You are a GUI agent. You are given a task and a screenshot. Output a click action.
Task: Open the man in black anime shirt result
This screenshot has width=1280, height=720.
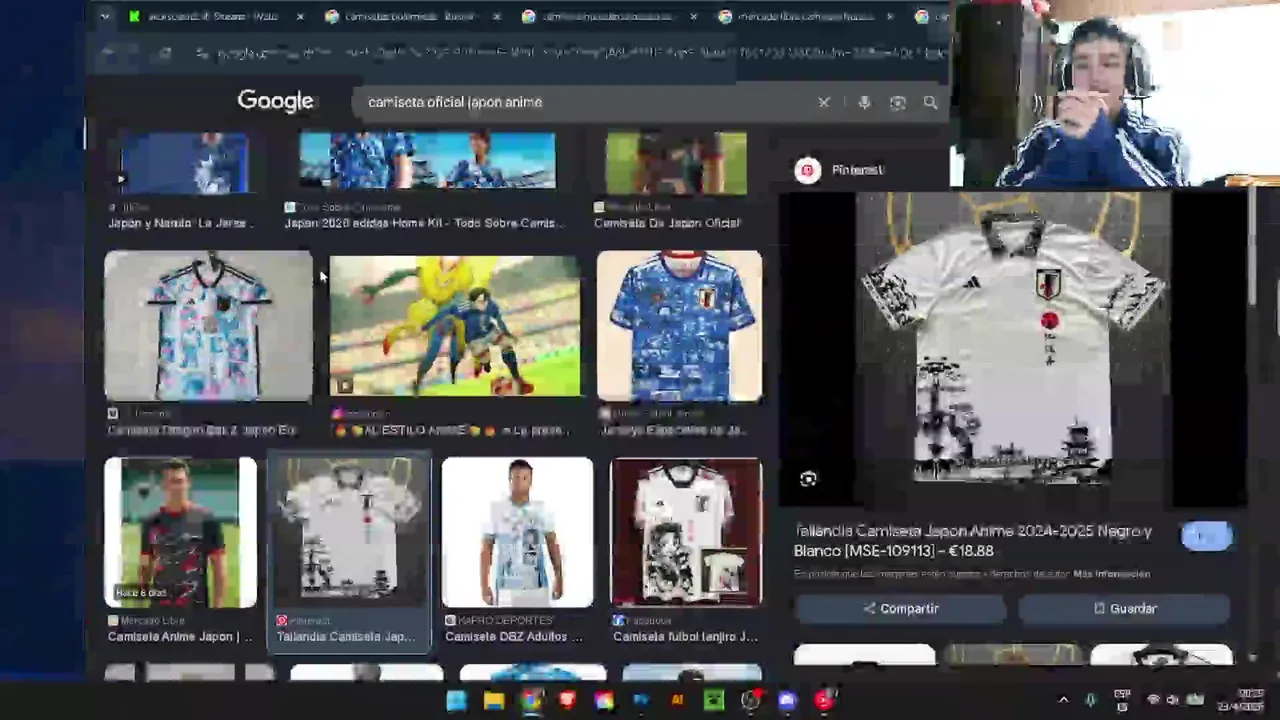tap(180, 532)
